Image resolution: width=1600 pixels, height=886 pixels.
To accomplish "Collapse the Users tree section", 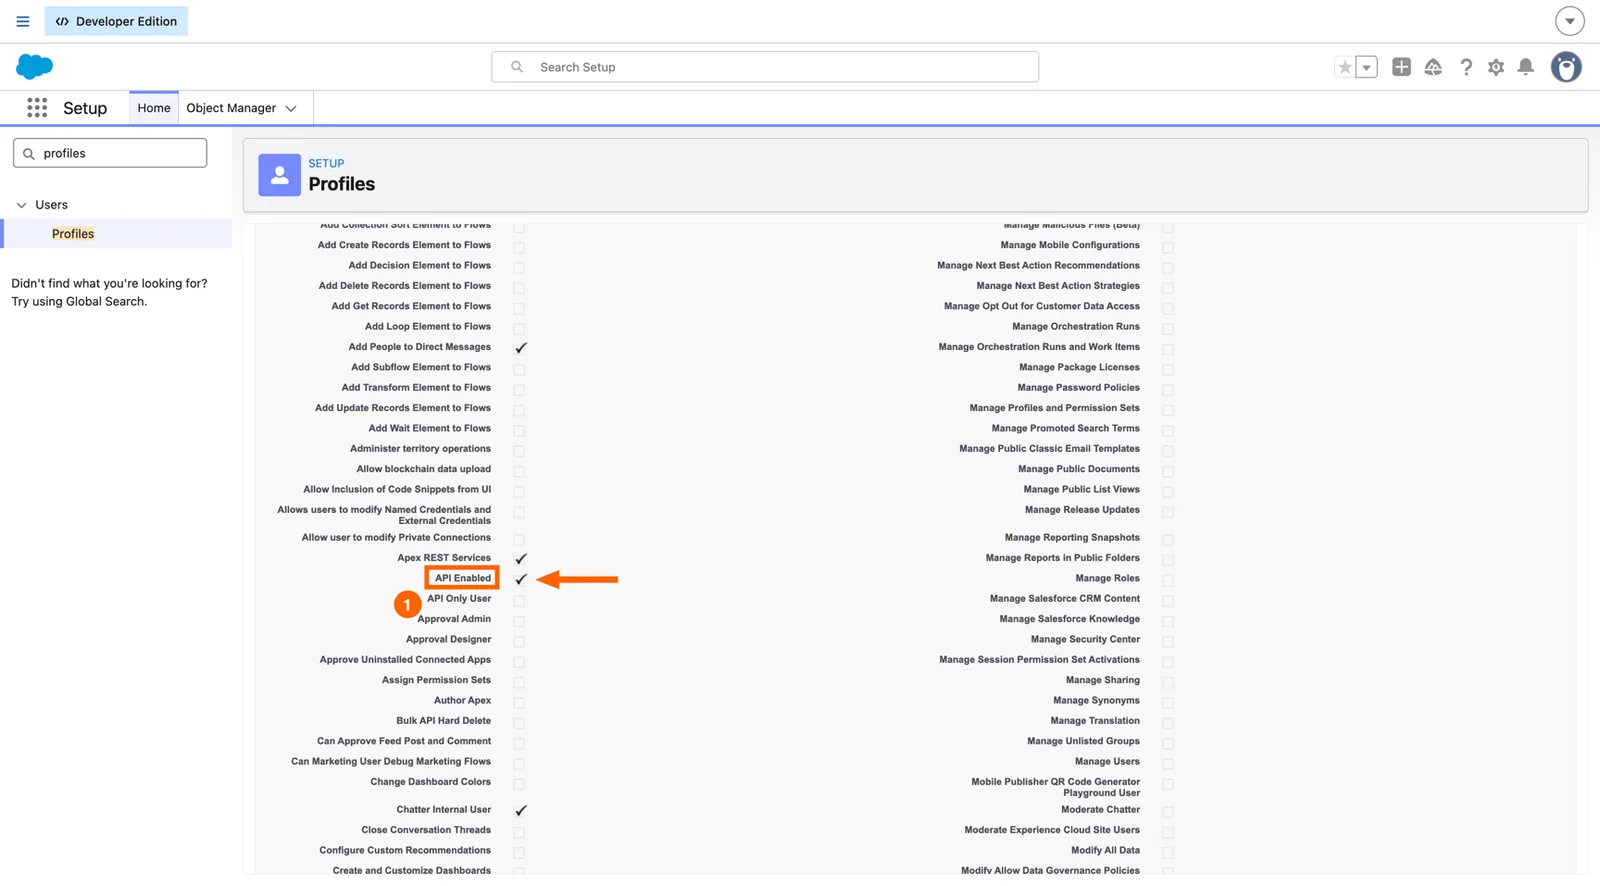I will pyautogui.click(x=21, y=205).
